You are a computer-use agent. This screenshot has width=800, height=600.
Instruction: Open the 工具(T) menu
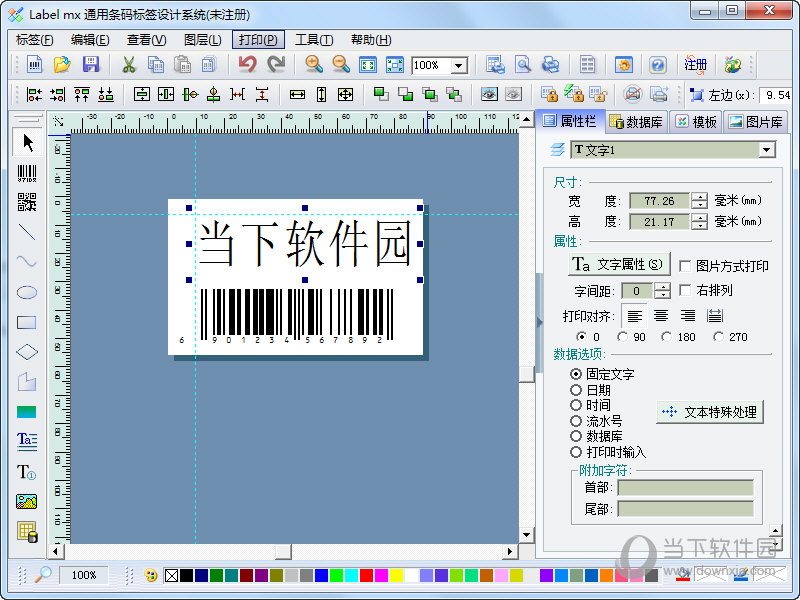(314, 40)
